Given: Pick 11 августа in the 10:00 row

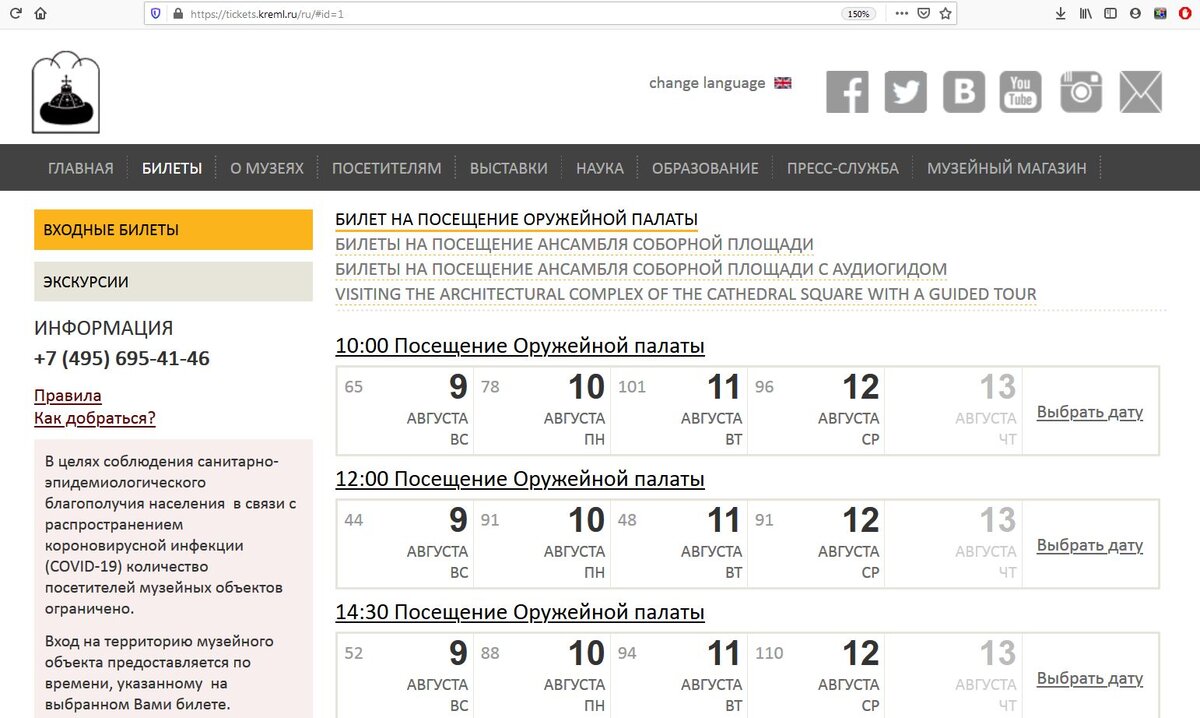Looking at the screenshot, I should (x=680, y=410).
